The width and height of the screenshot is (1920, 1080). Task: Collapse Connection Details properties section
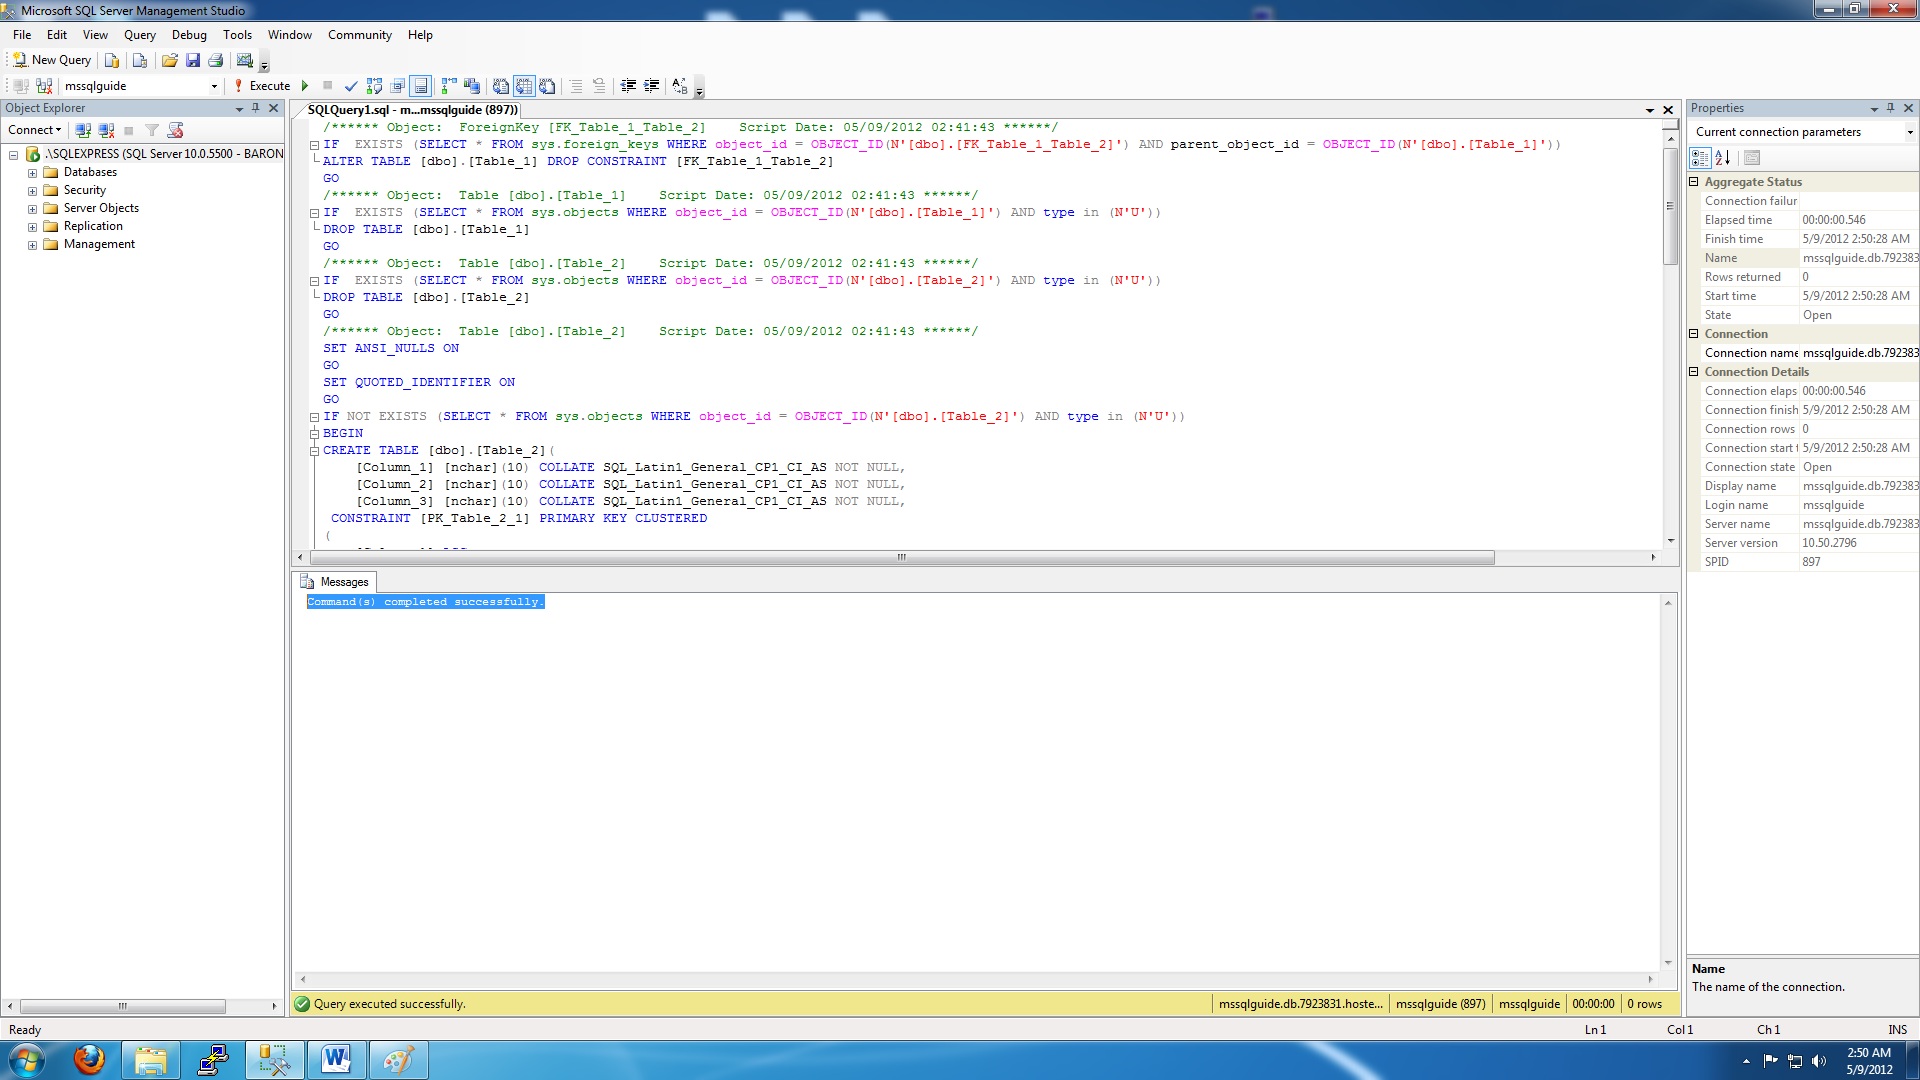coord(1694,372)
